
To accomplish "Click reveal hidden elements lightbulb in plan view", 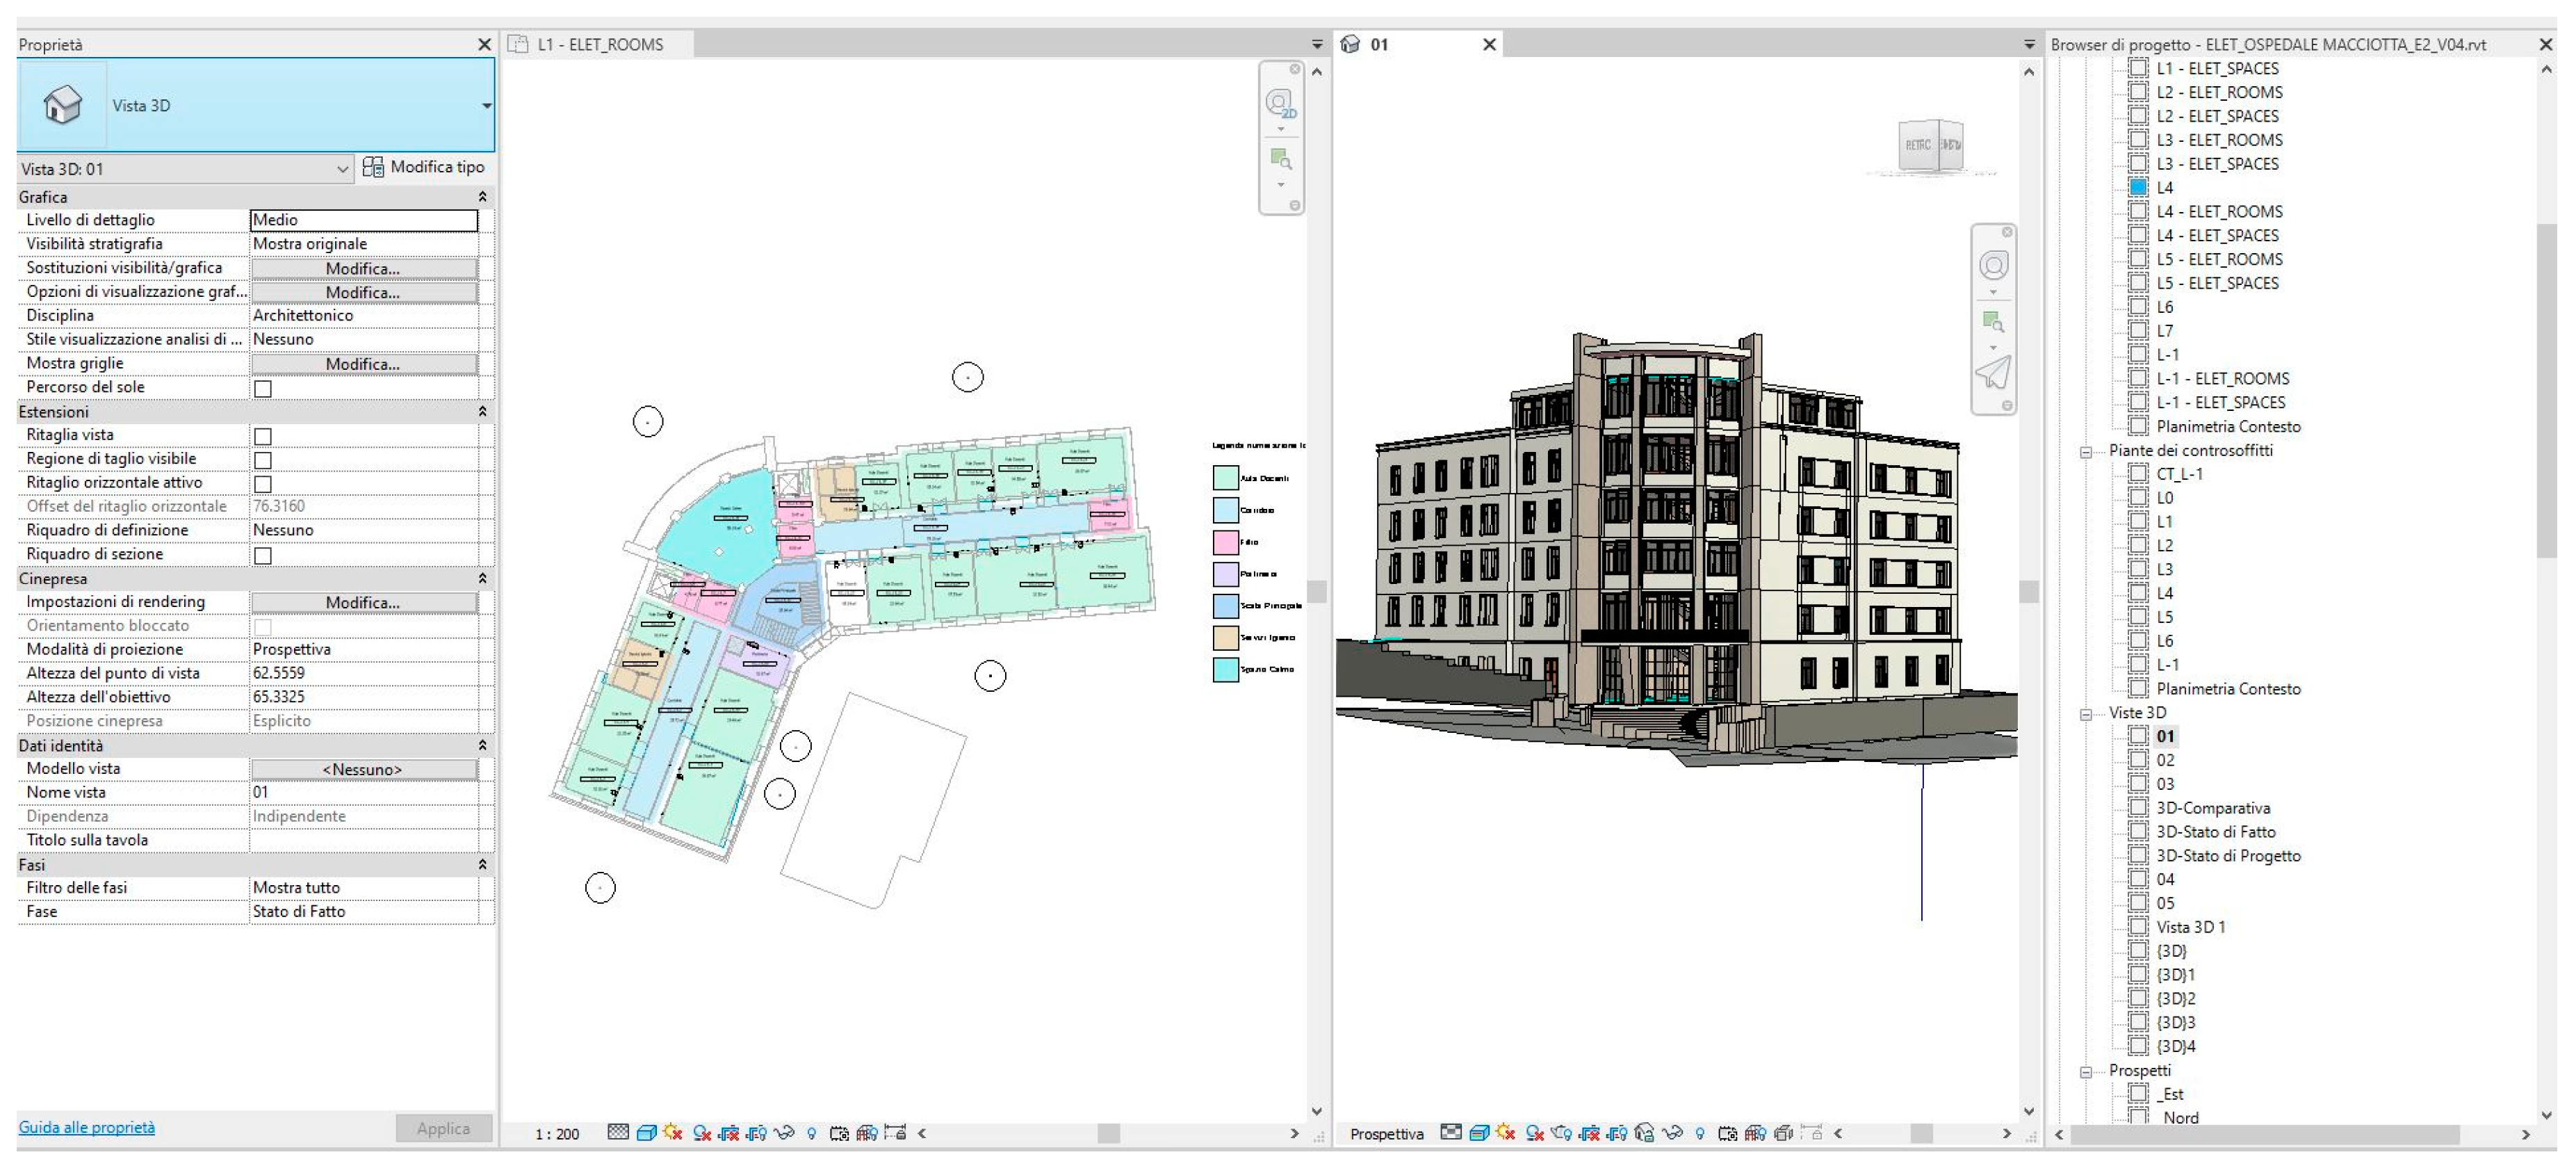I will point(811,1133).
